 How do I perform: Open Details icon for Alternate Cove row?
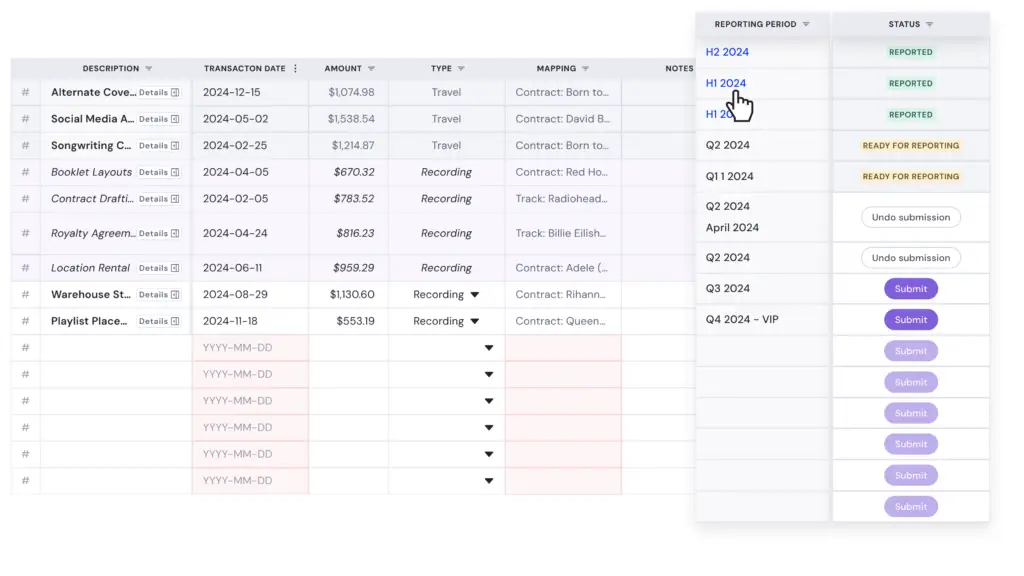(175, 93)
